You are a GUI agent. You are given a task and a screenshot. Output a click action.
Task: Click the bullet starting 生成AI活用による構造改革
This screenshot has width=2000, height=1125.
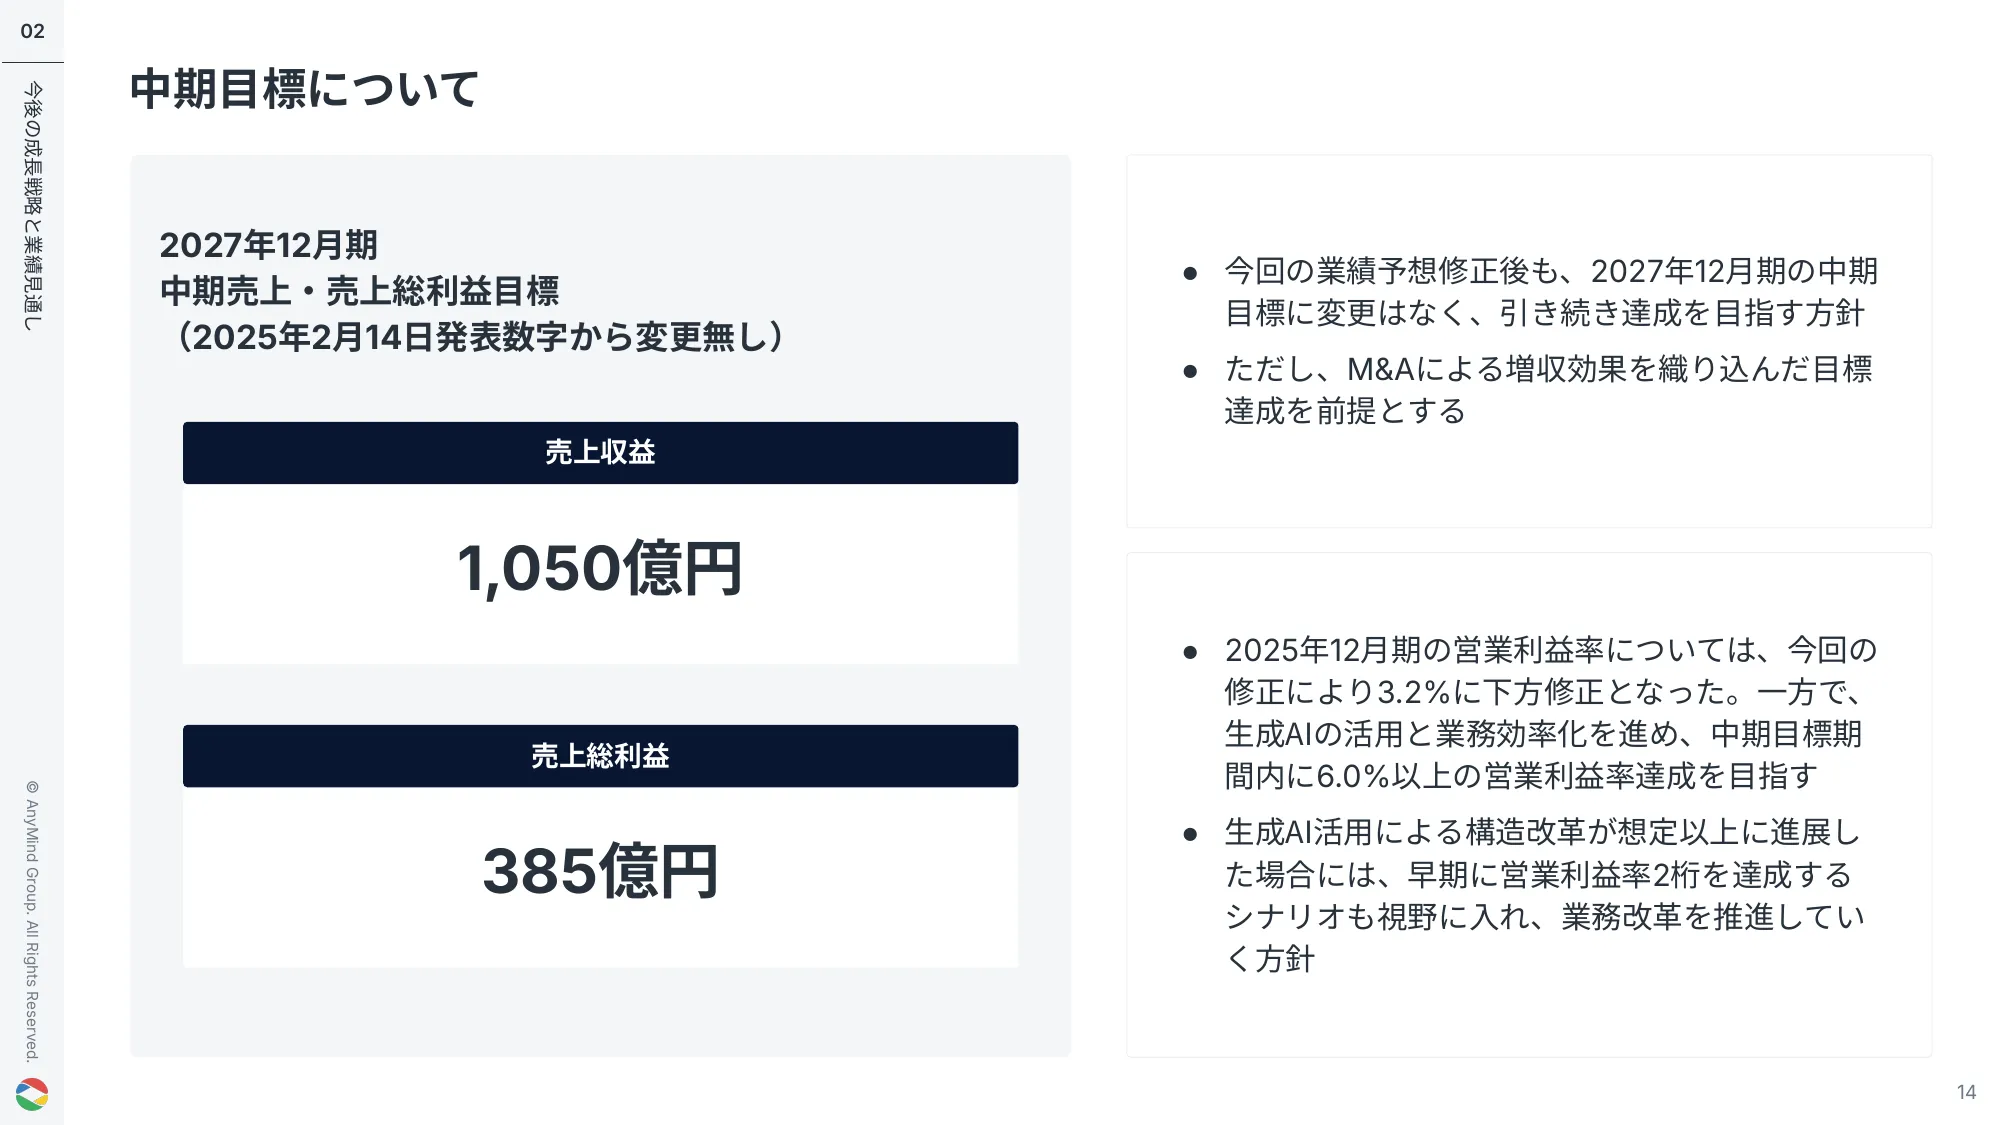(x=1544, y=895)
